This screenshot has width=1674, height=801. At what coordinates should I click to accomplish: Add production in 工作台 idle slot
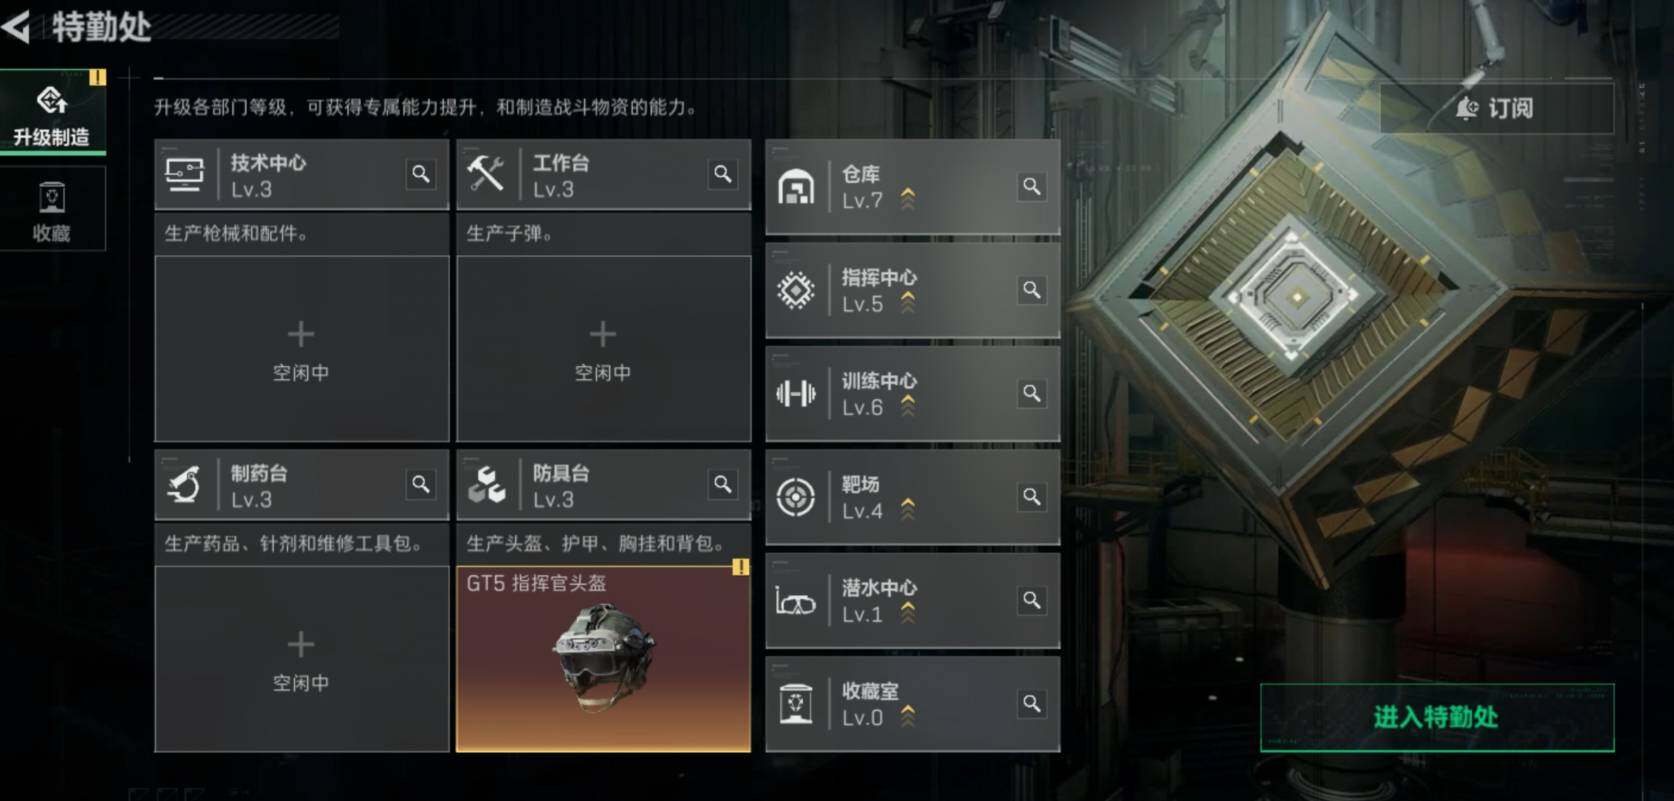tap(603, 349)
